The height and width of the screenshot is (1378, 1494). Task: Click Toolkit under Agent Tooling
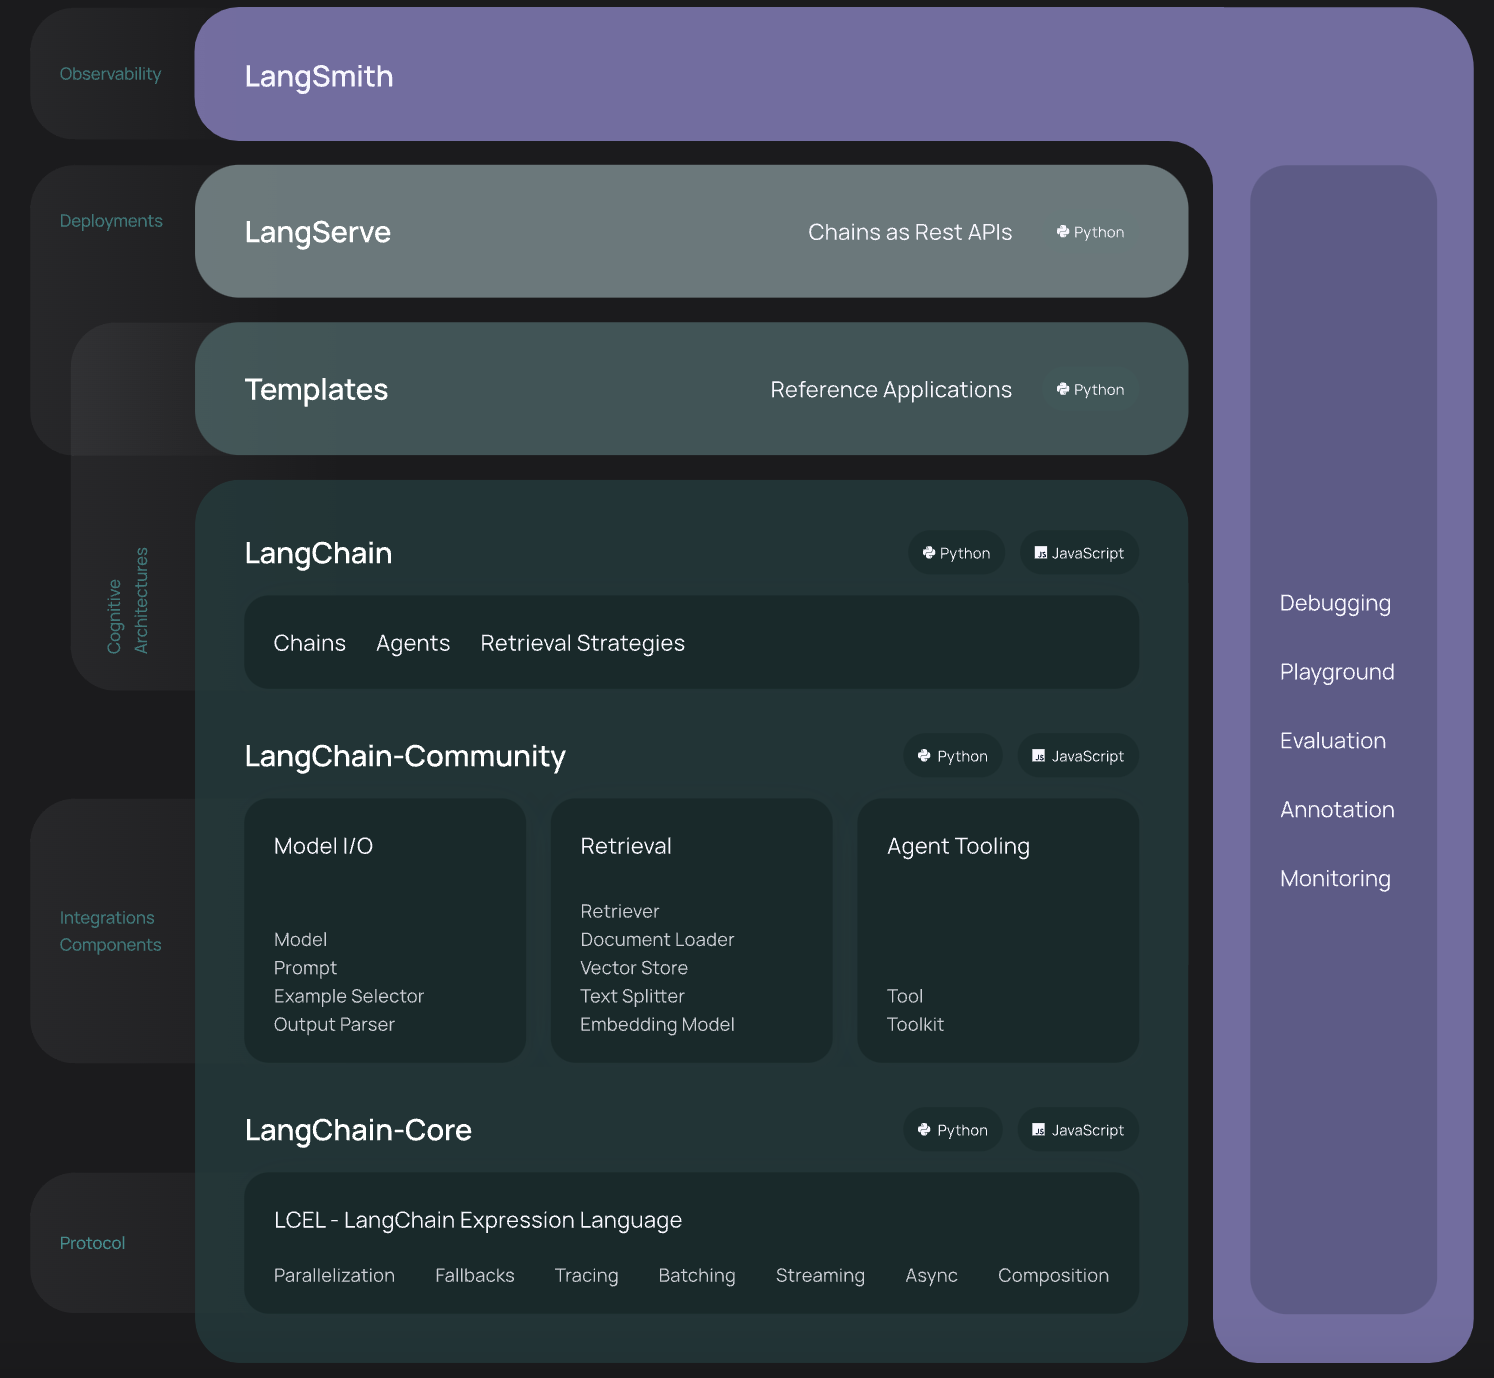click(915, 1024)
